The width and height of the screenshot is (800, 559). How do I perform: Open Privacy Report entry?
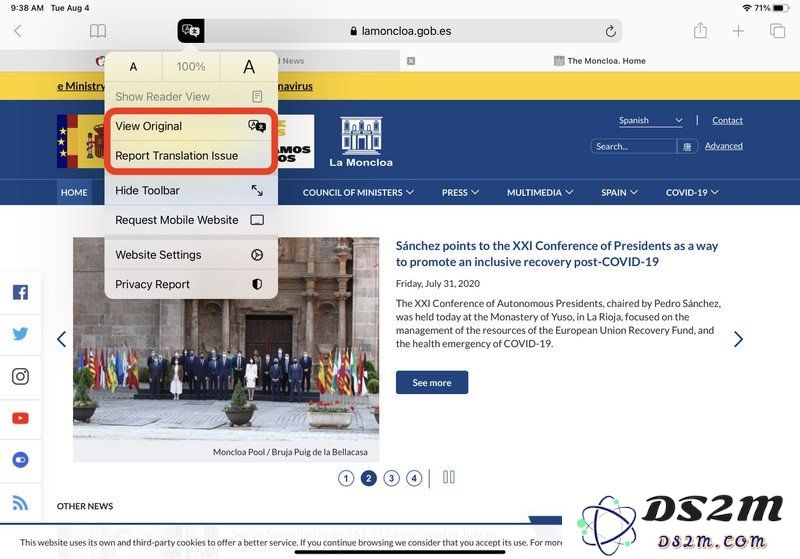pyautogui.click(x=191, y=284)
